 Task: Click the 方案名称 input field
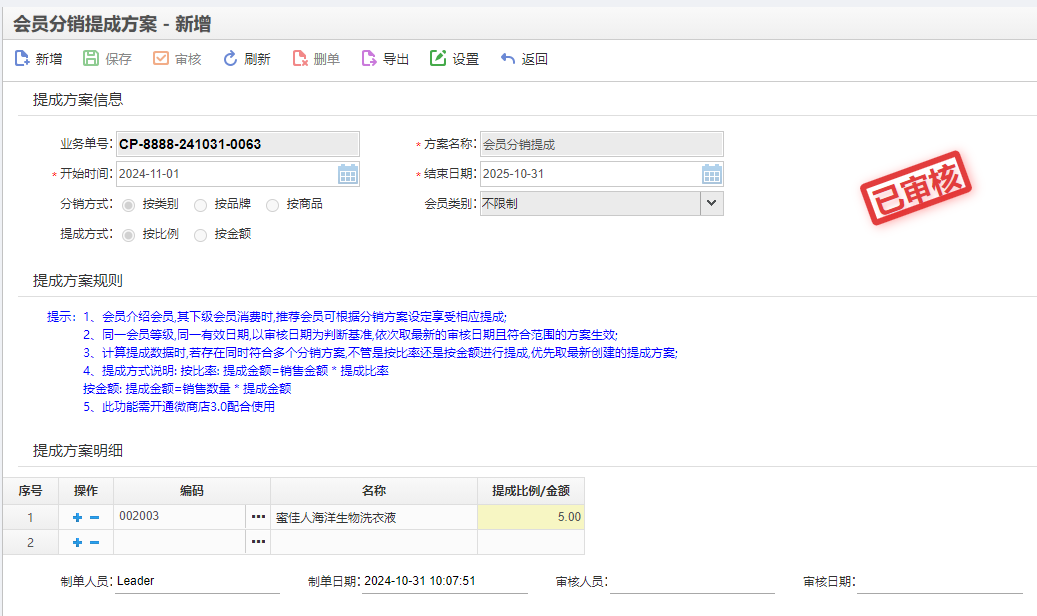(x=601, y=144)
